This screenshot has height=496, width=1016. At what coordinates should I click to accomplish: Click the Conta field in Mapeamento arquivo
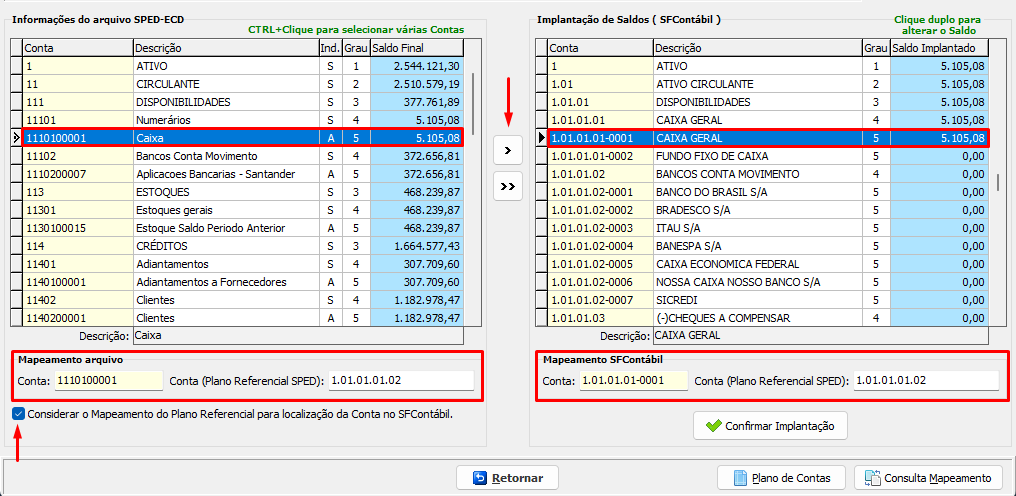[108, 380]
